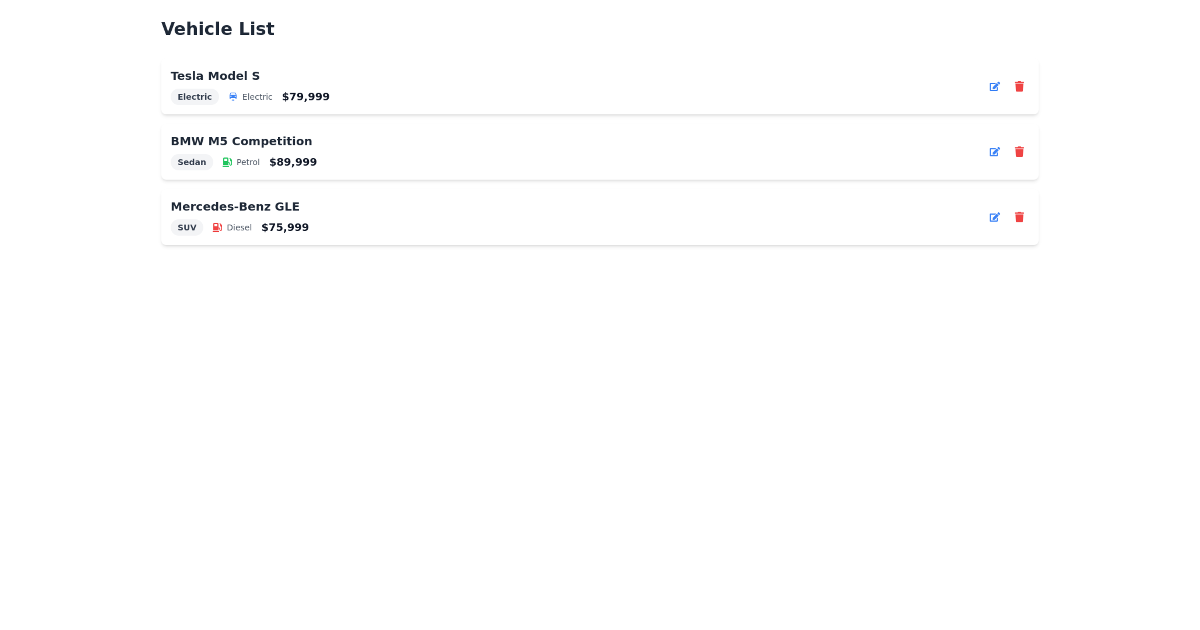Select the Sedan badge on the BMW card
Viewport: 1200px width, 630px height.
[191, 161]
